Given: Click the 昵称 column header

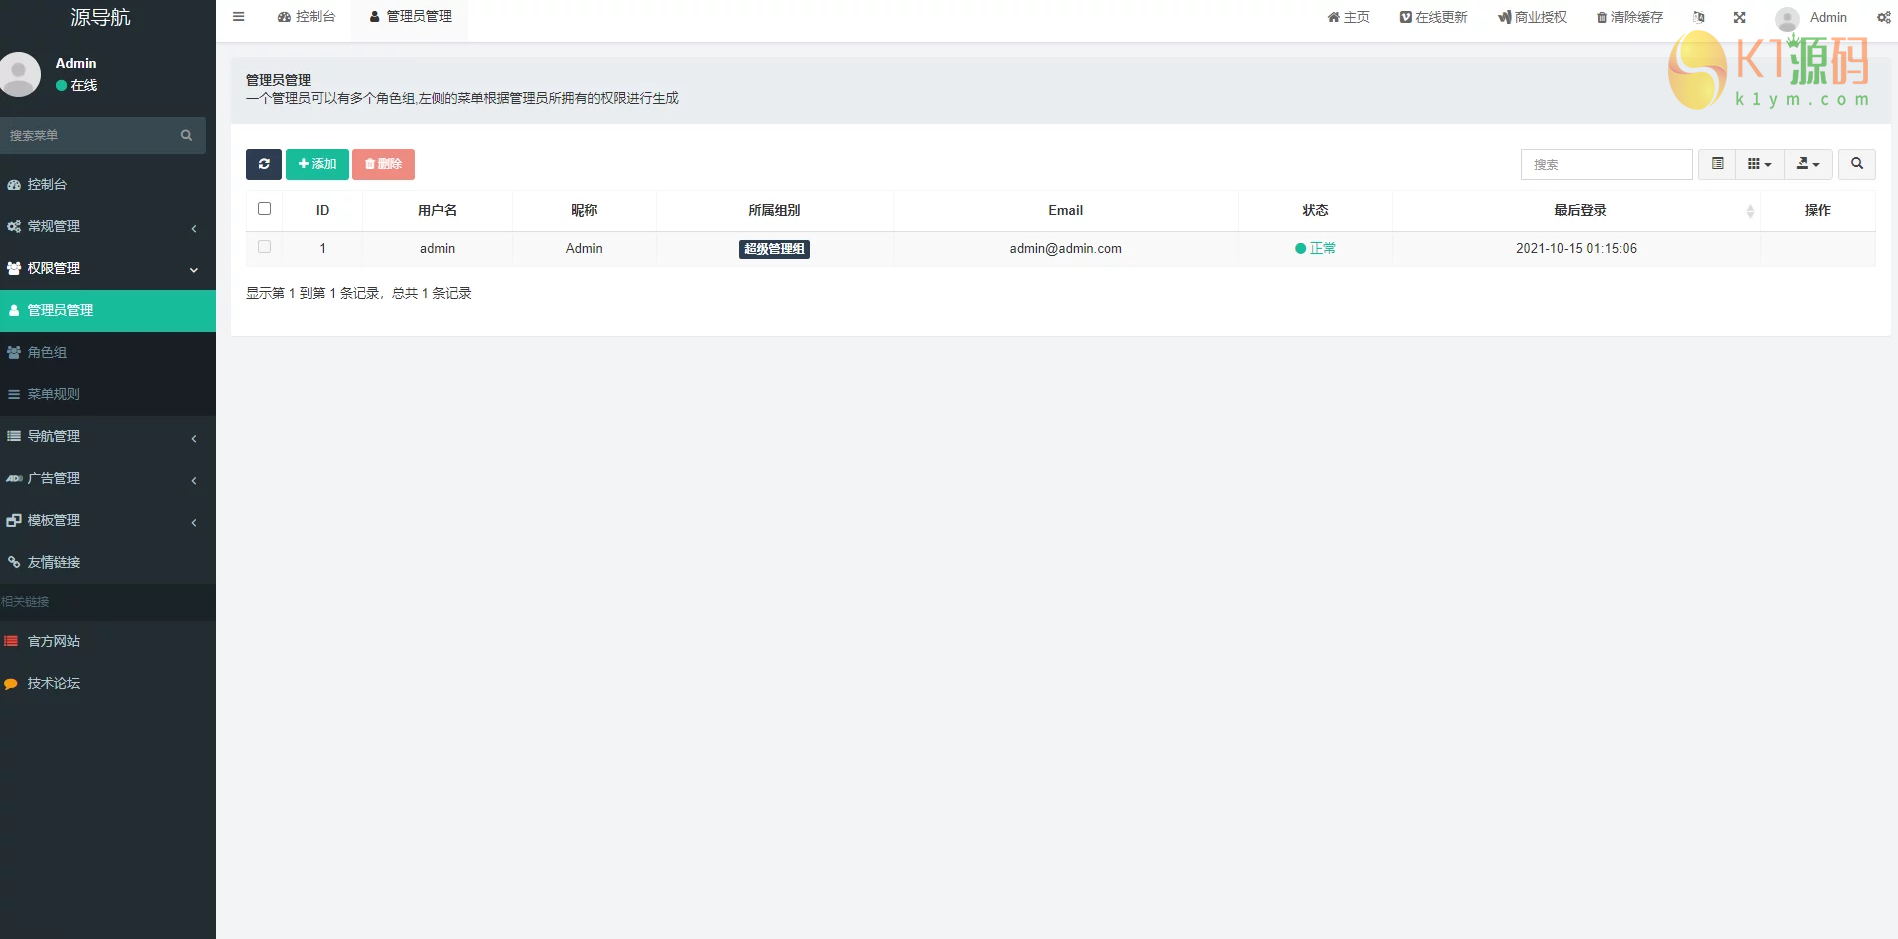Looking at the screenshot, I should [584, 210].
